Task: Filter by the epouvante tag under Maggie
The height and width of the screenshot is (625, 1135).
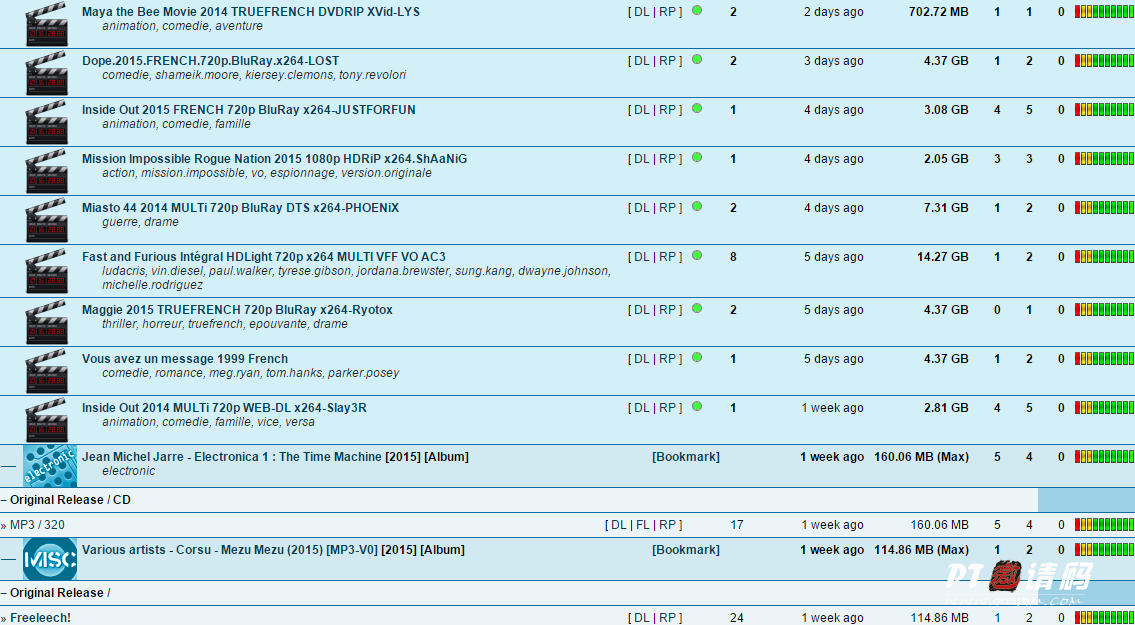Action: tap(279, 324)
